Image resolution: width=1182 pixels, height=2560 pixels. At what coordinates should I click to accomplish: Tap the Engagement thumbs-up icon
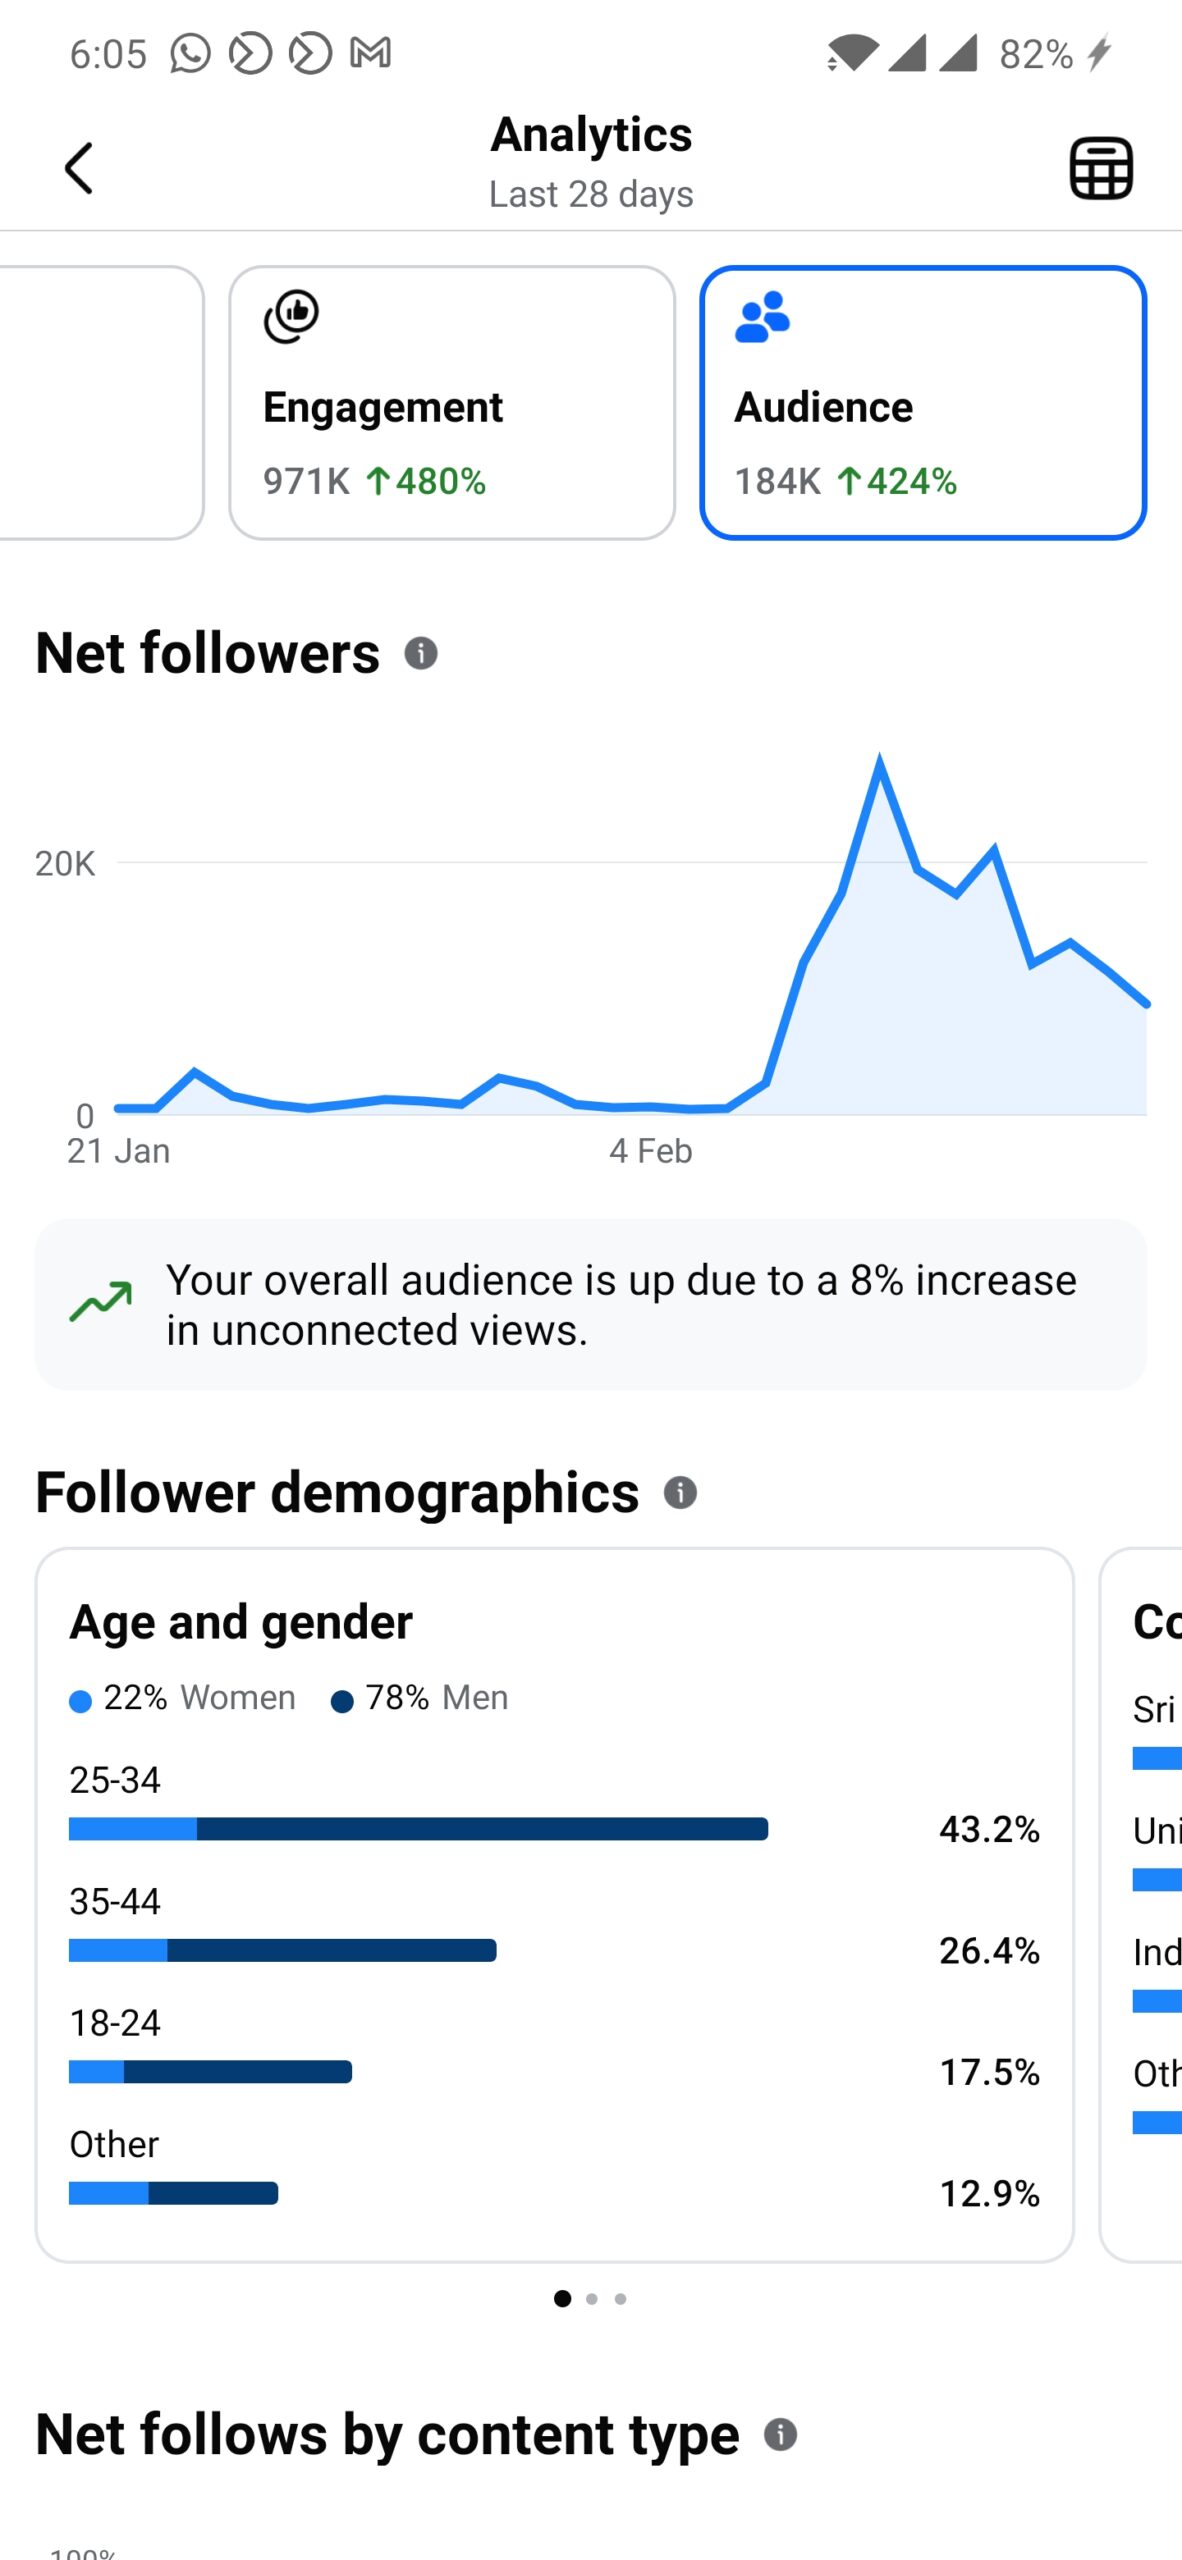coord(291,316)
